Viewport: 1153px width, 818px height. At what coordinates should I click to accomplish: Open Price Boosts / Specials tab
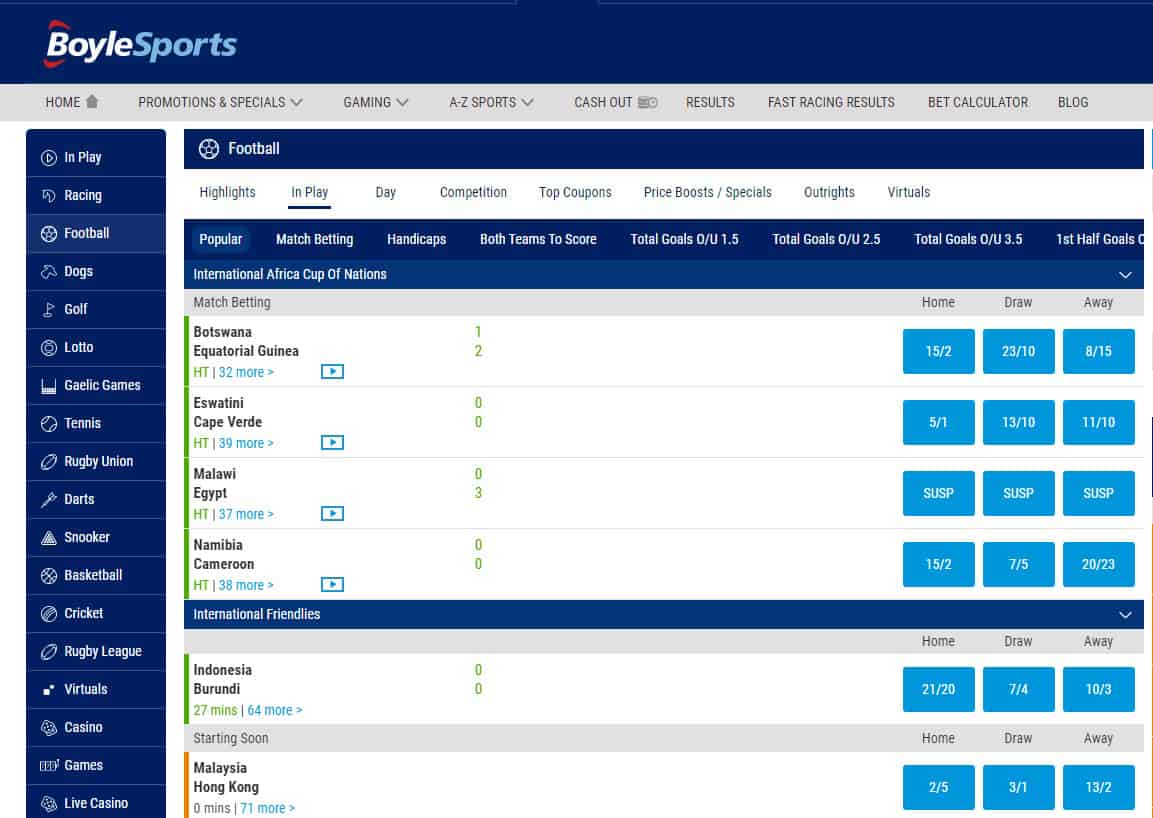coord(707,192)
